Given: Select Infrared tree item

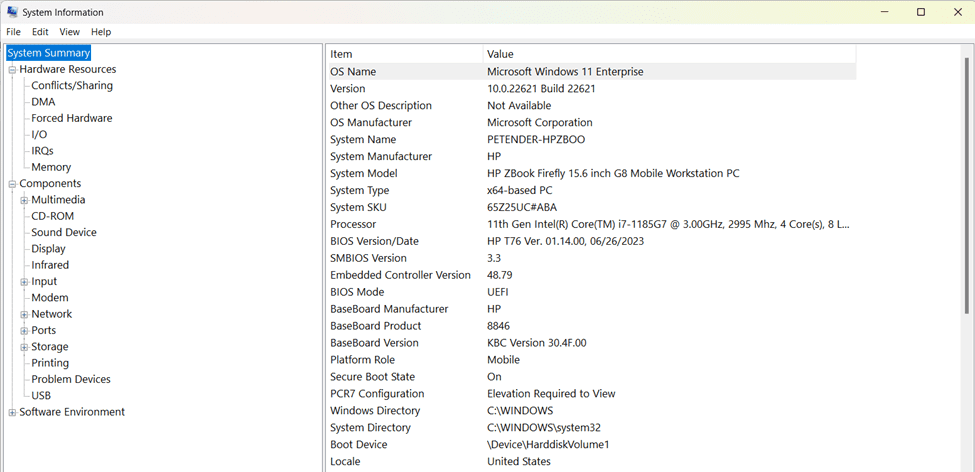Looking at the screenshot, I should coord(50,264).
